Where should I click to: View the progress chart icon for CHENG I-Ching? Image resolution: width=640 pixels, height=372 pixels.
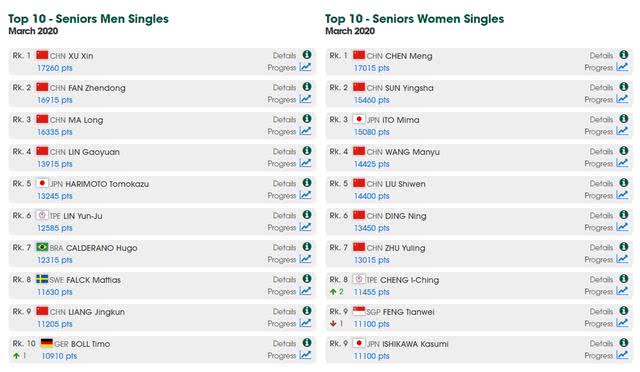click(622, 291)
